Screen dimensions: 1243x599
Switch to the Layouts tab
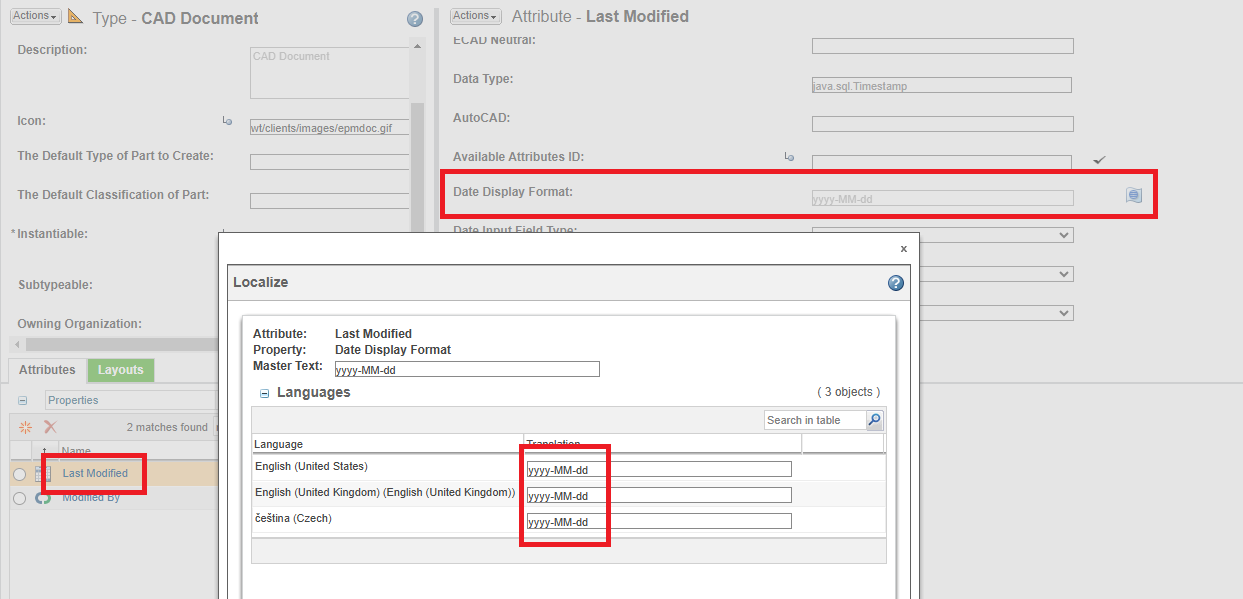[x=120, y=369]
